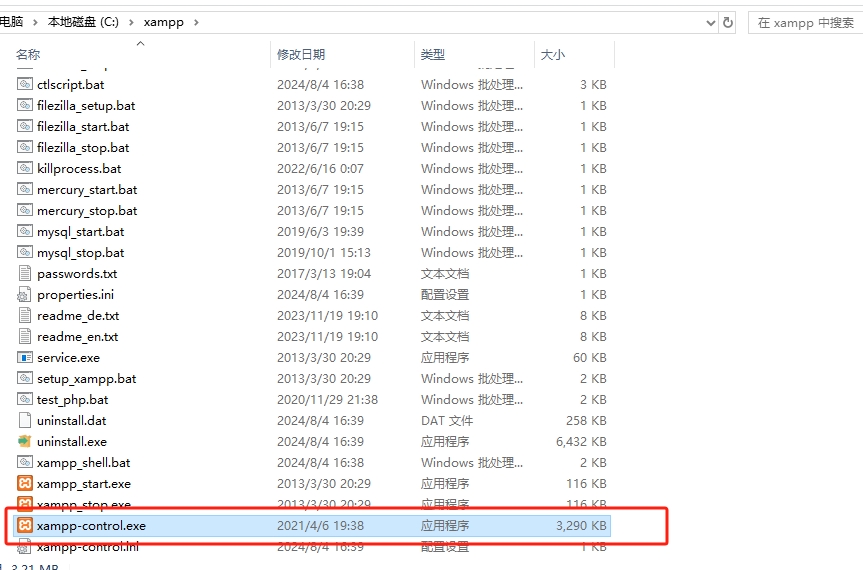Screen dimensions: 863x570
Task: Expand chevron after xampp in path
Action: [x=196, y=23]
